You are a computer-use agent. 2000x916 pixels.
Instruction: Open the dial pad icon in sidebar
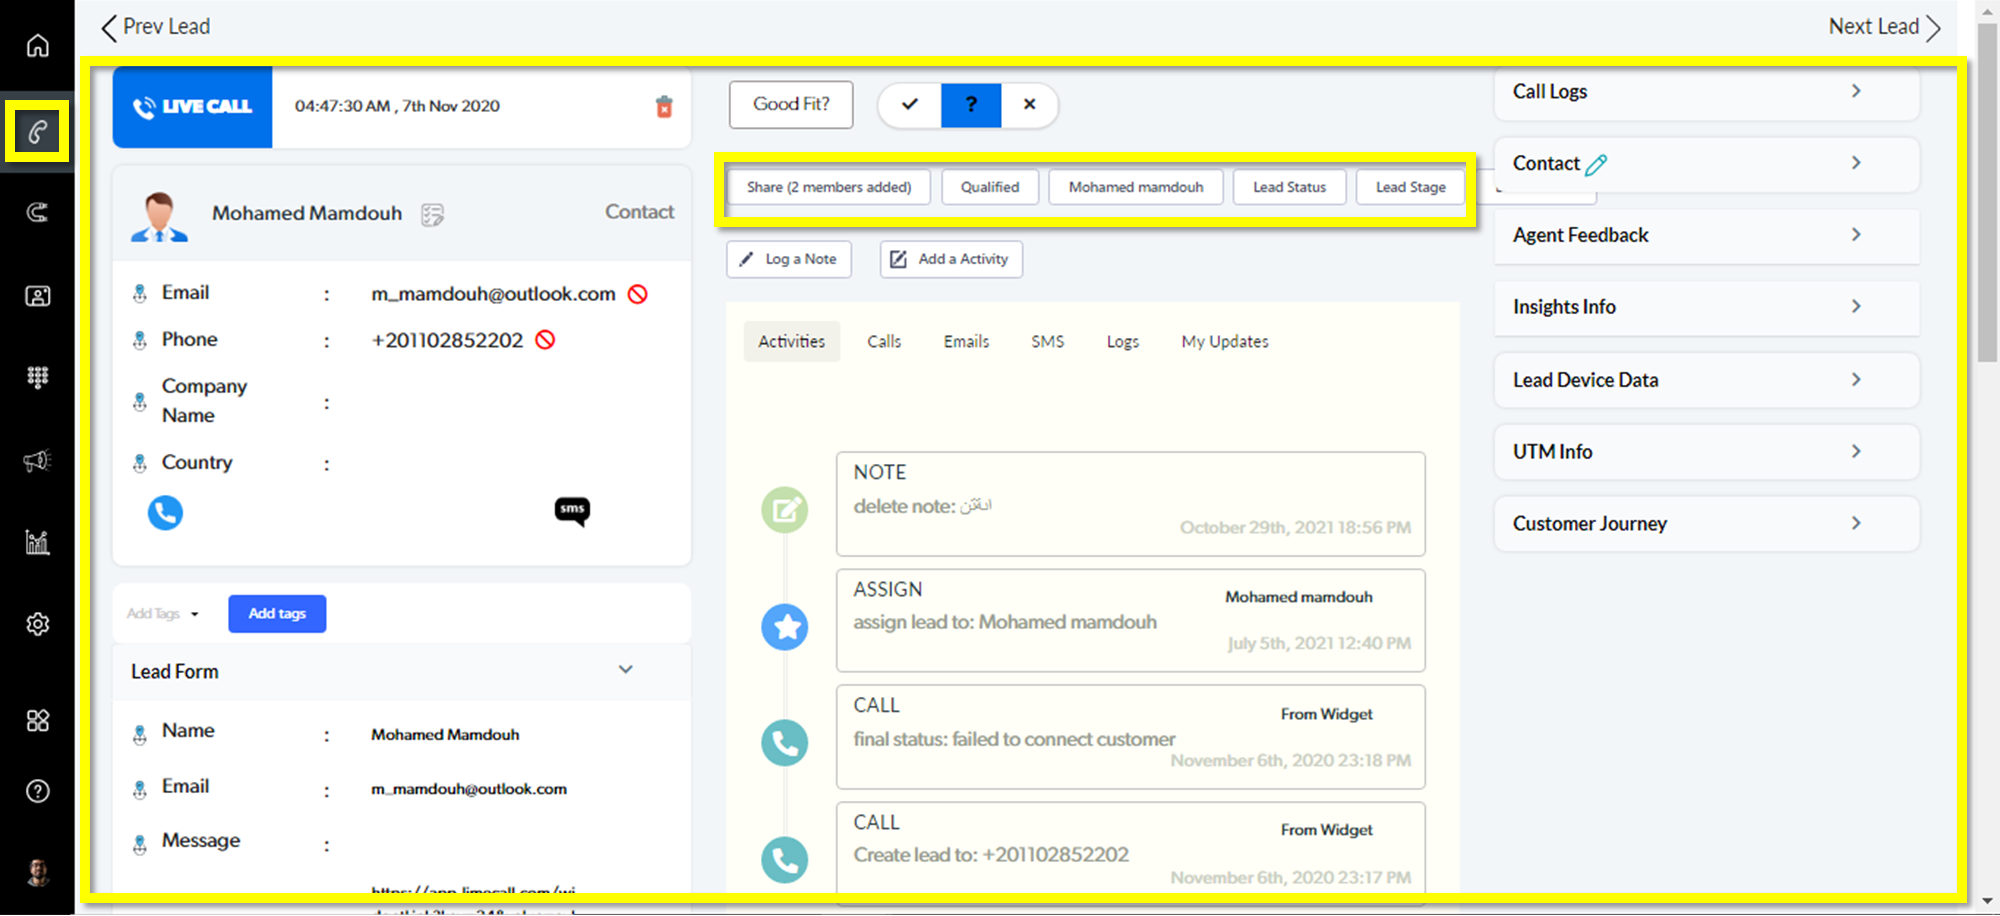point(37,377)
